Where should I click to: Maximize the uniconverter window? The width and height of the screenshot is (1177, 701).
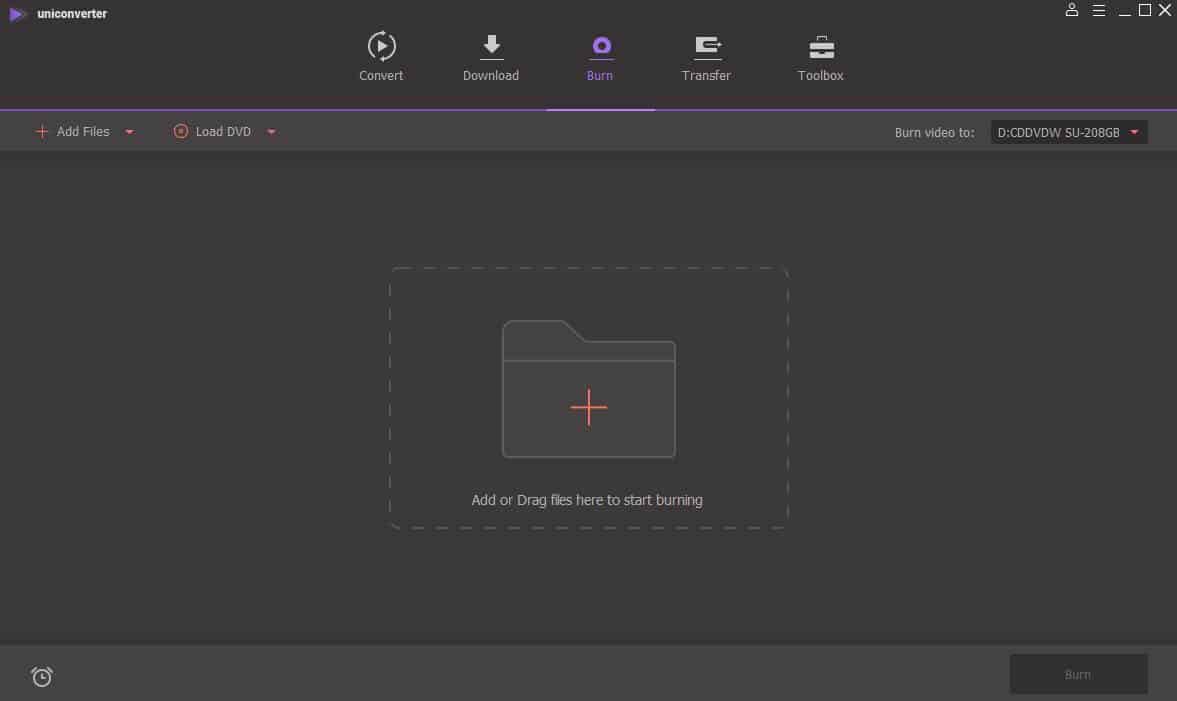pos(1145,10)
